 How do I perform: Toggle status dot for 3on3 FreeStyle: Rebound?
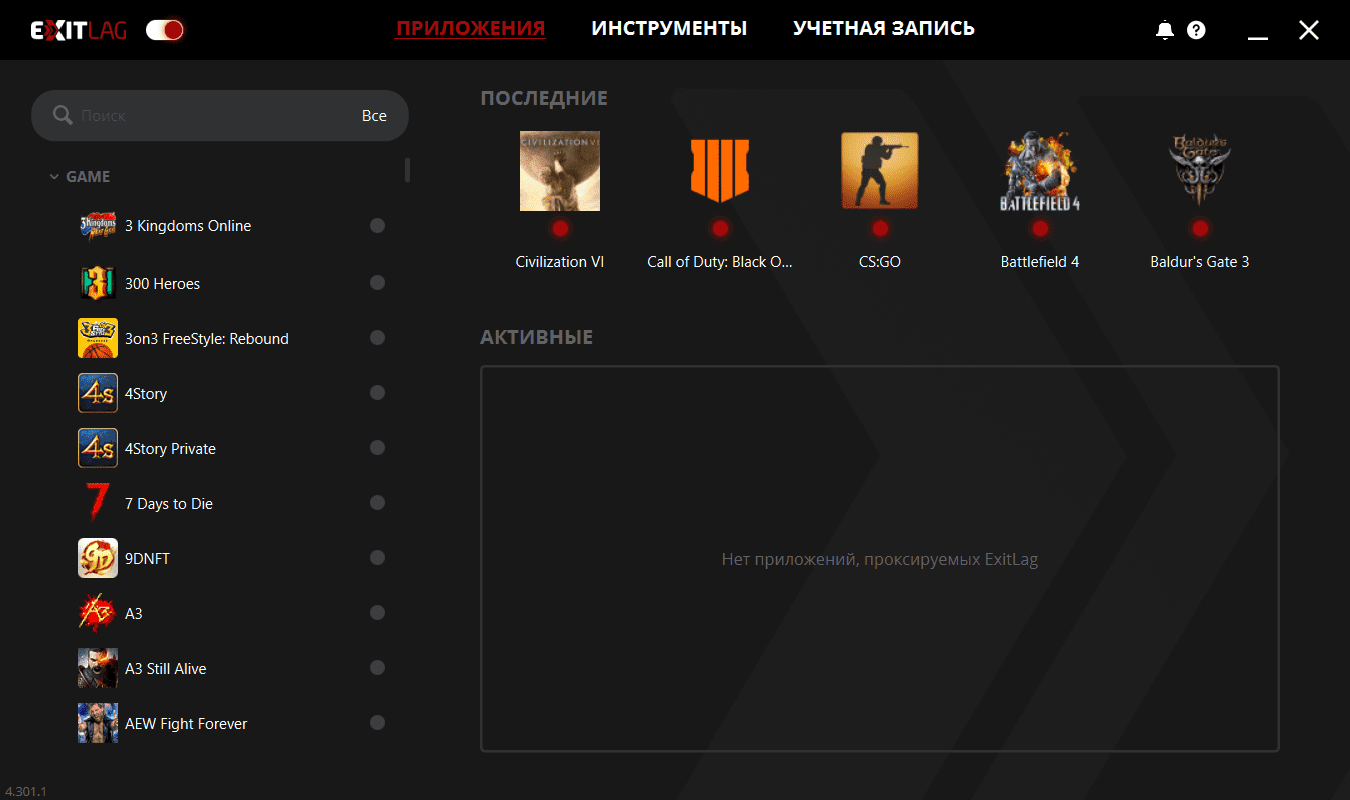click(x=377, y=338)
